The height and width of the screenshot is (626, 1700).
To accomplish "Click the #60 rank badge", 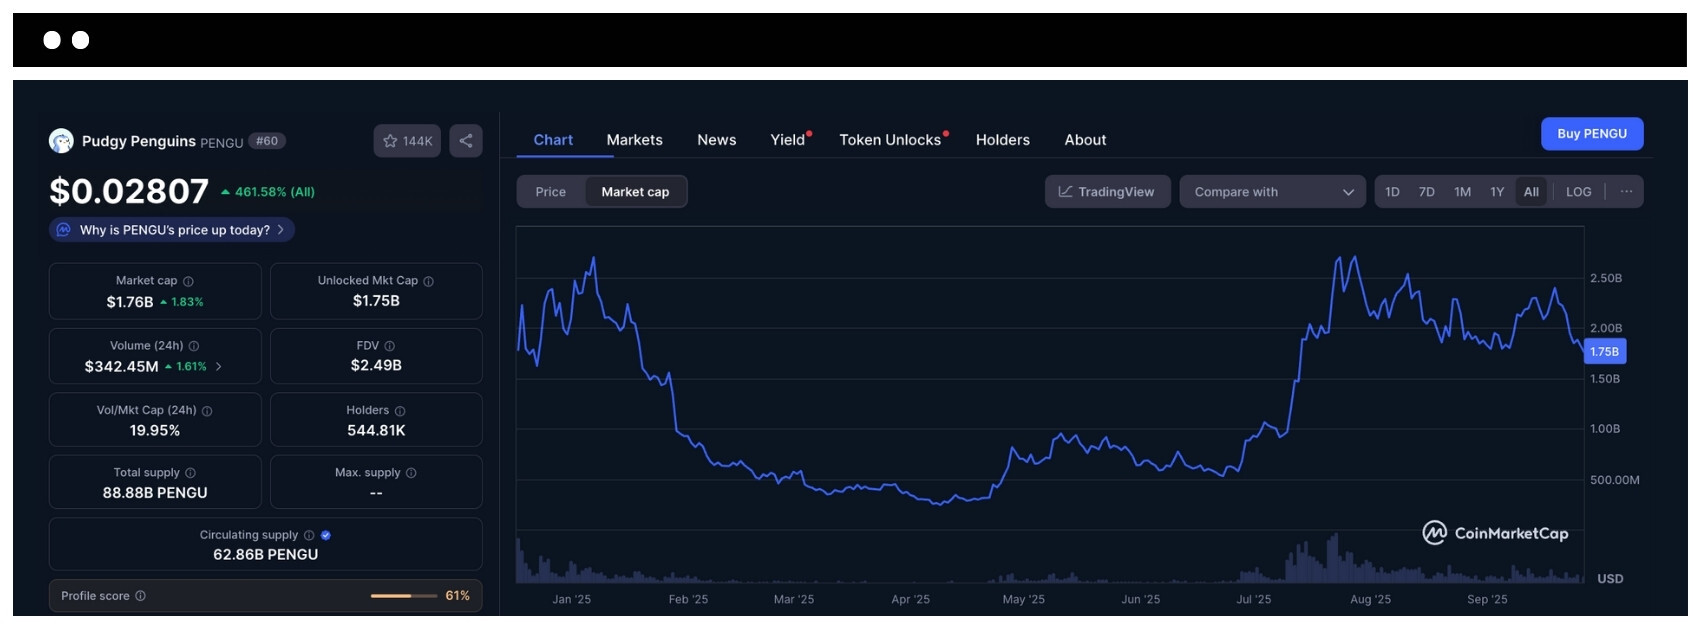I will 267,141.
